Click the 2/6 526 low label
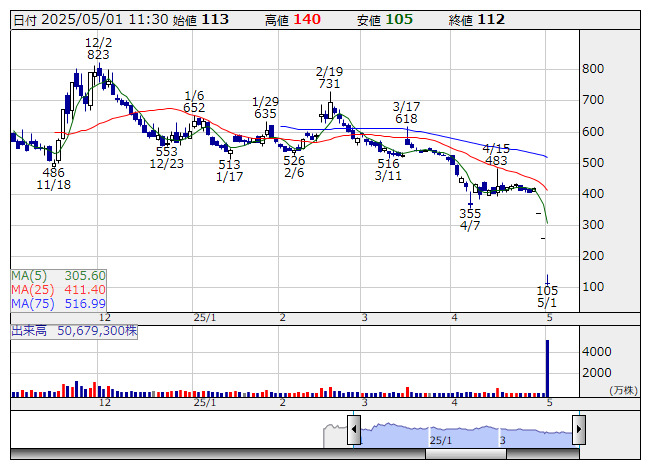Screen dimensions: 653x470 coord(294,167)
